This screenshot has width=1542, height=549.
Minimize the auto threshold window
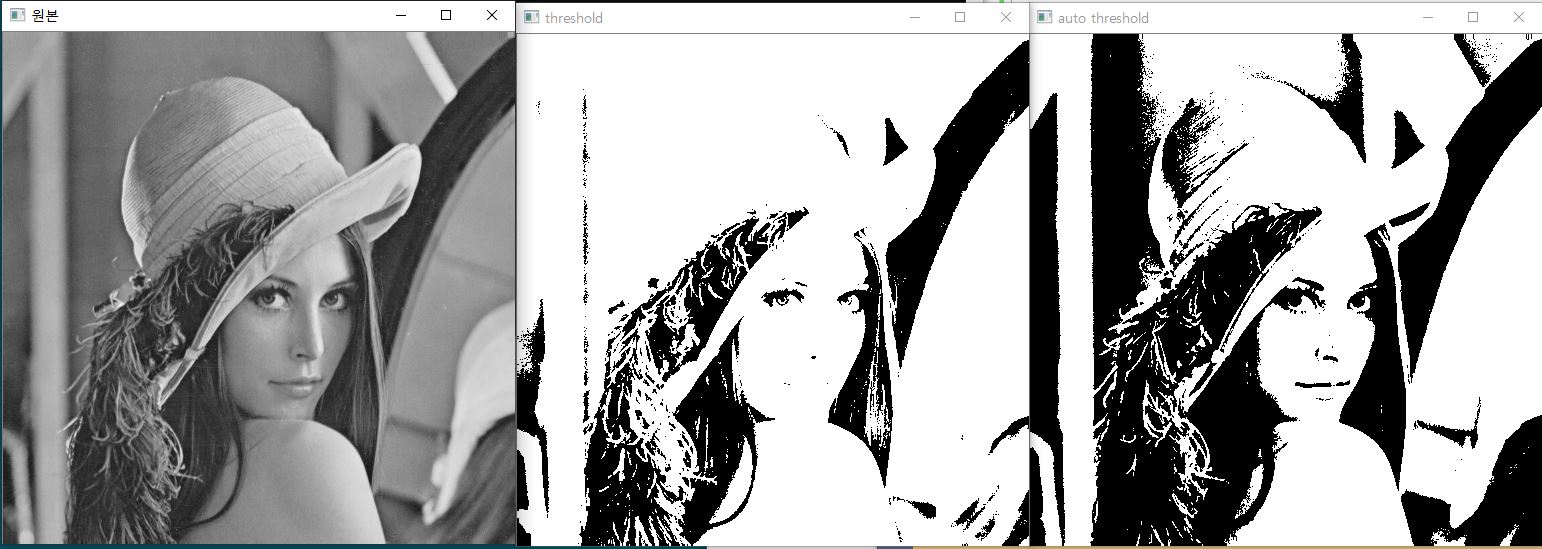tap(1427, 17)
